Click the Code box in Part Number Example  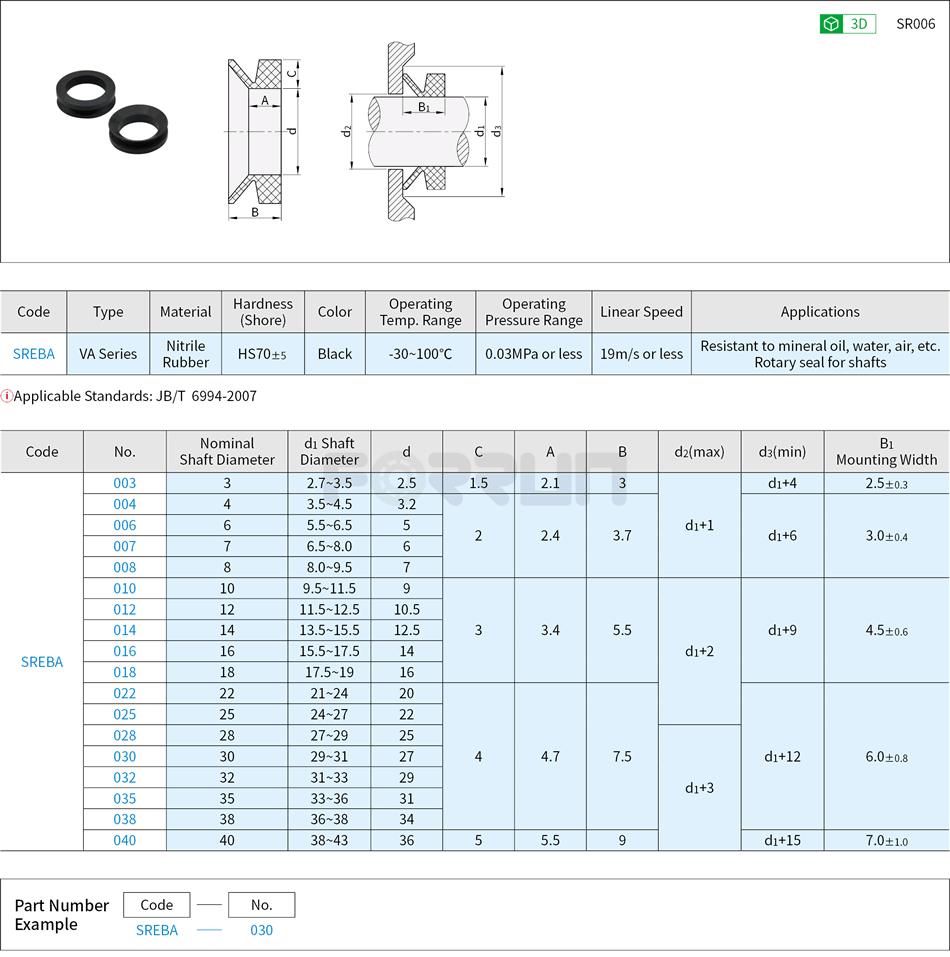(x=157, y=904)
